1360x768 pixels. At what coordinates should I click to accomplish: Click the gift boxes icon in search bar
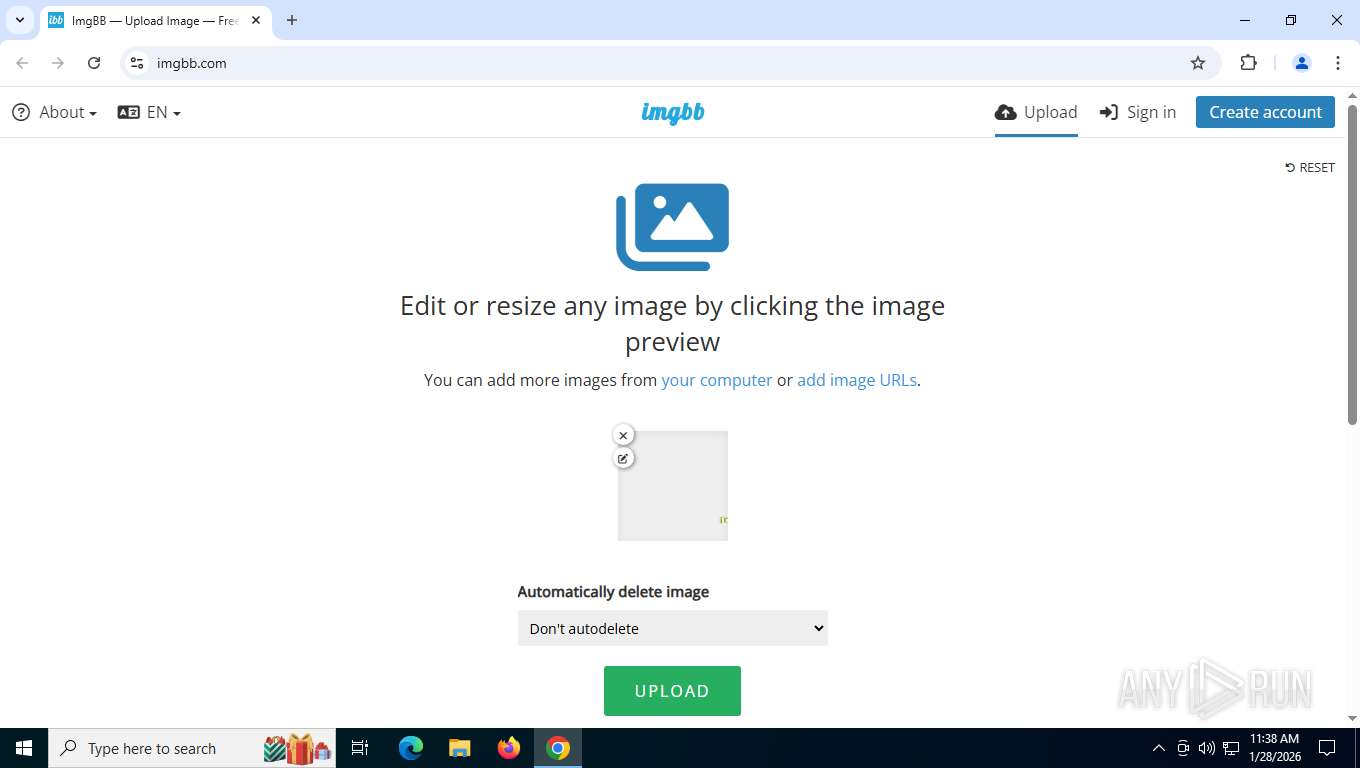(298, 748)
